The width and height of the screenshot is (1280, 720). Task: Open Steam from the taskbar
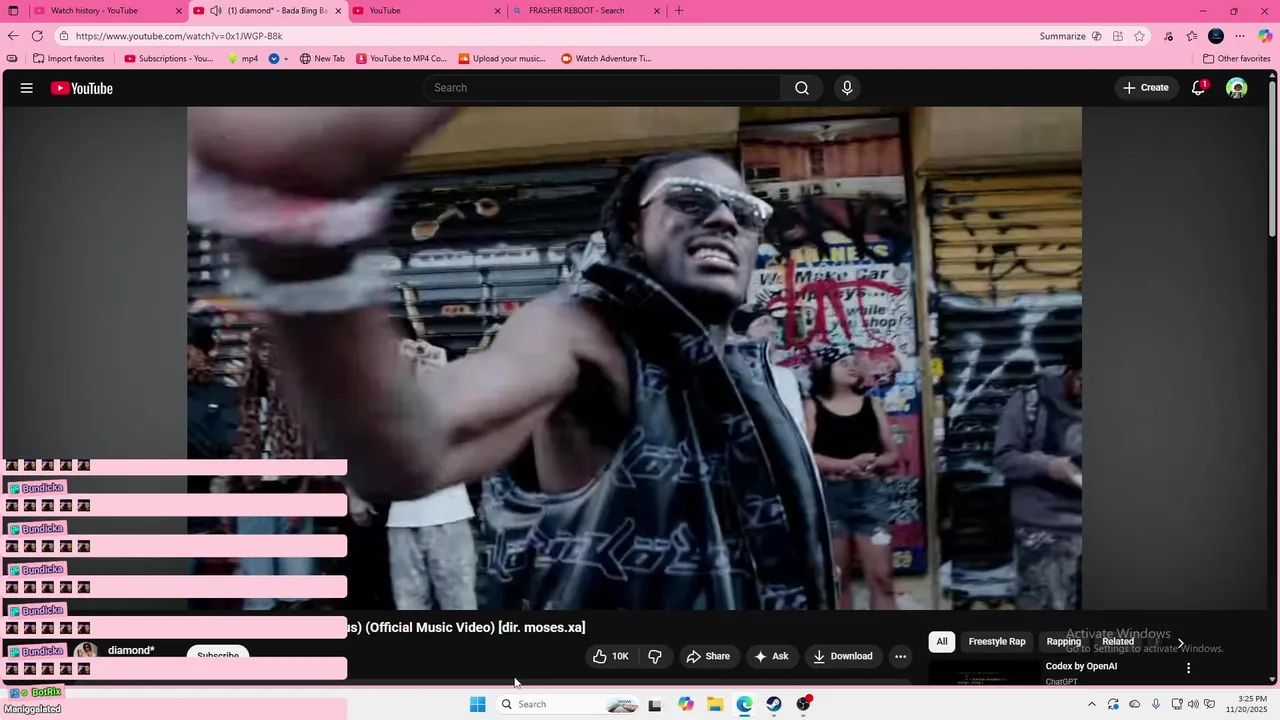774,704
